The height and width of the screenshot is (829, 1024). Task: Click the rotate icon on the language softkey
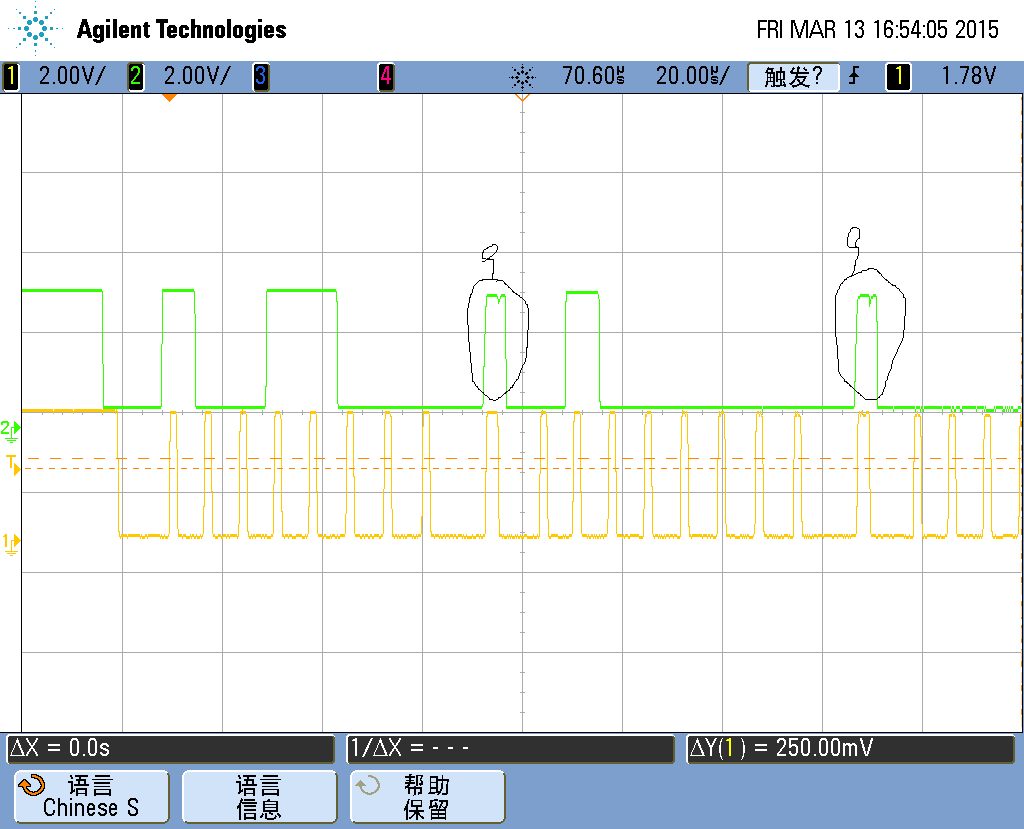point(31,786)
